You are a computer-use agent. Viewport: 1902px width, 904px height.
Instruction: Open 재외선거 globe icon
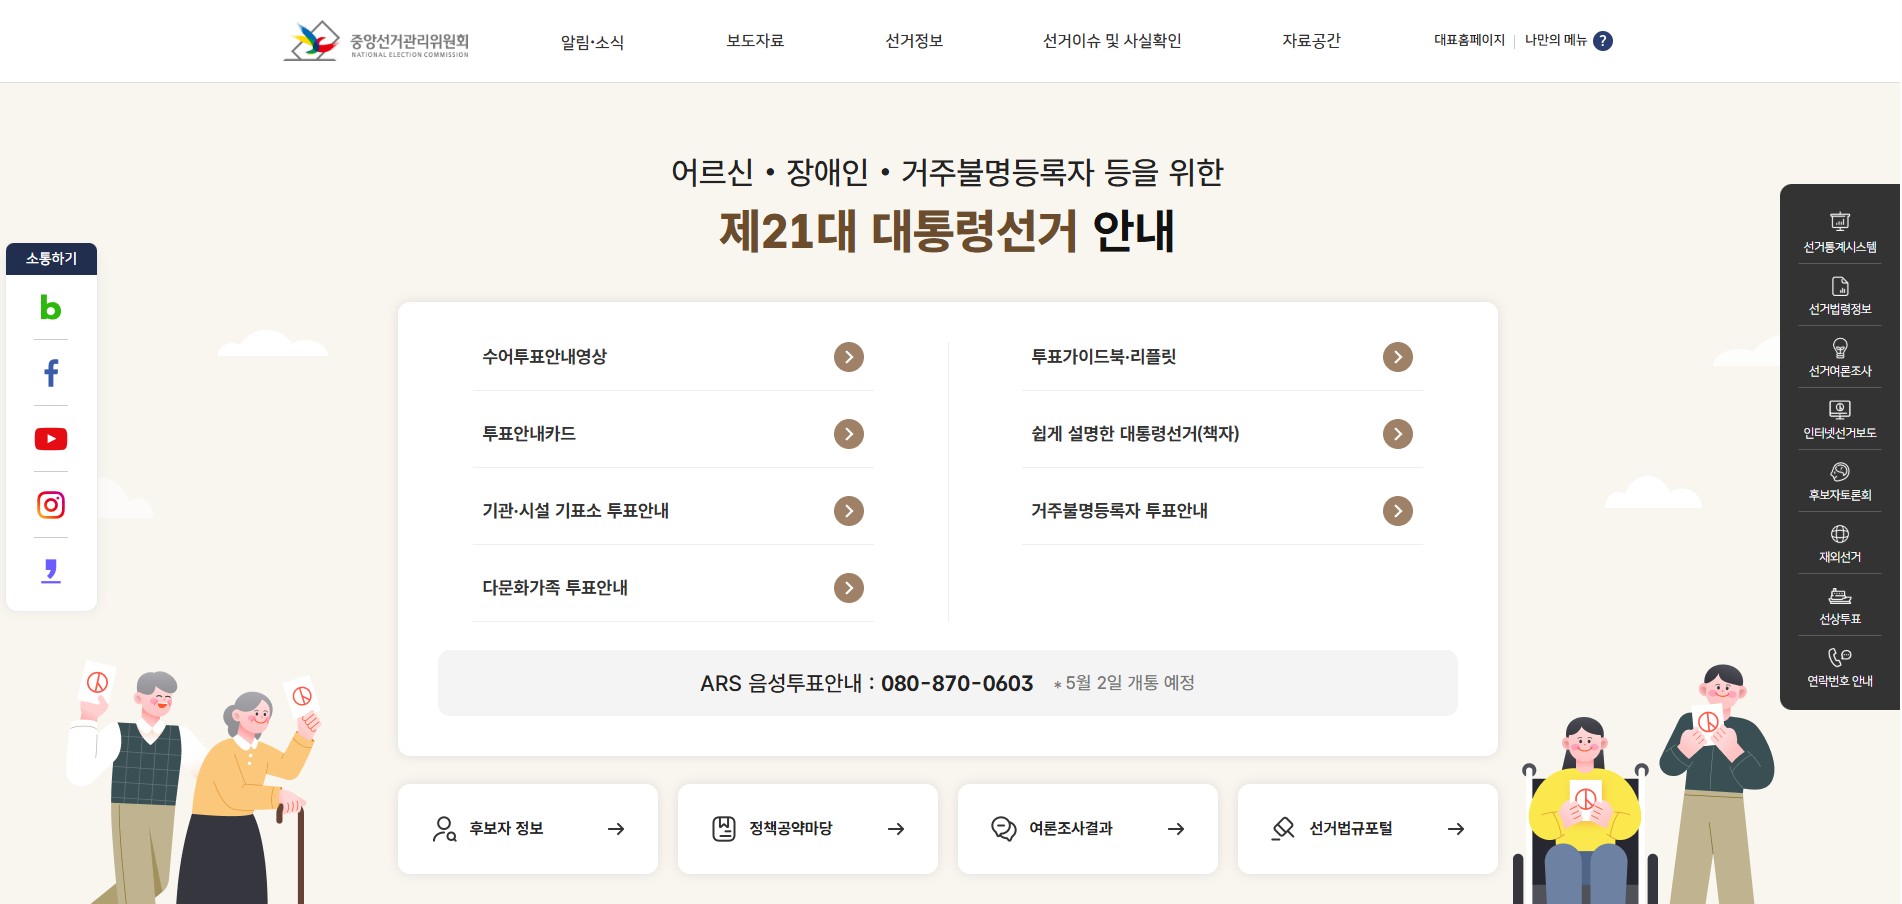[1840, 534]
